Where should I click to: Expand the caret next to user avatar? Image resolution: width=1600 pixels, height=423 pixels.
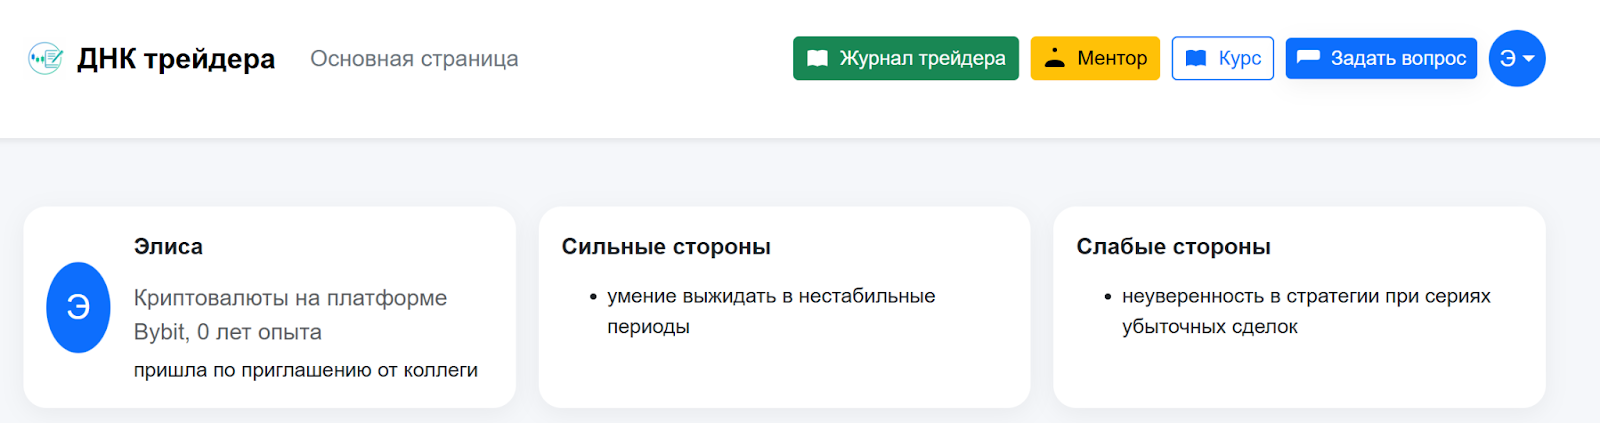[1528, 59]
